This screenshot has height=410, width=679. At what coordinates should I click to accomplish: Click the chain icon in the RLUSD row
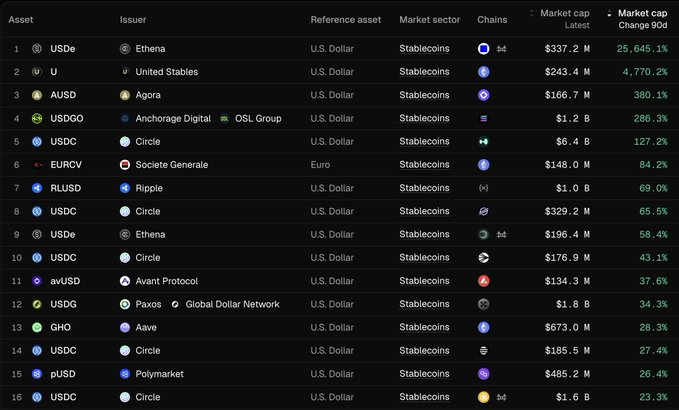tap(484, 188)
